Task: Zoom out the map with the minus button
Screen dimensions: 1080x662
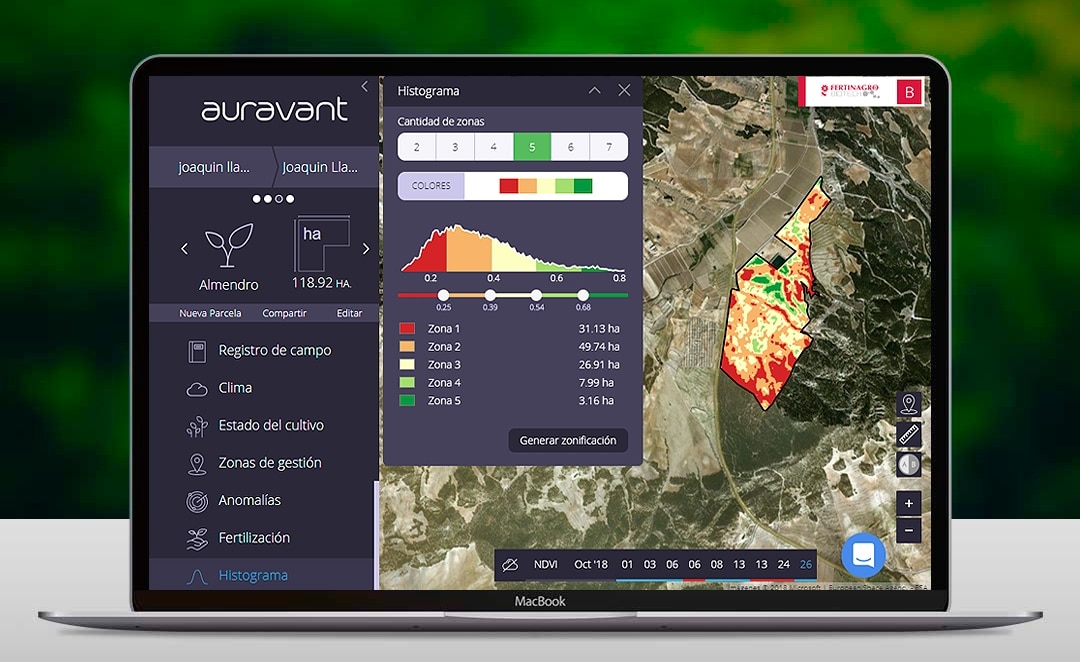Action: pos(908,530)
